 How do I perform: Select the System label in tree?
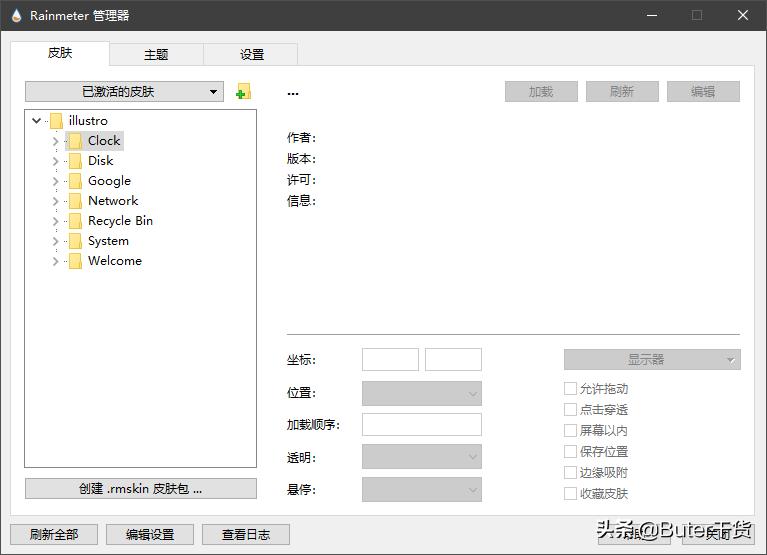(x=109, y=241)
